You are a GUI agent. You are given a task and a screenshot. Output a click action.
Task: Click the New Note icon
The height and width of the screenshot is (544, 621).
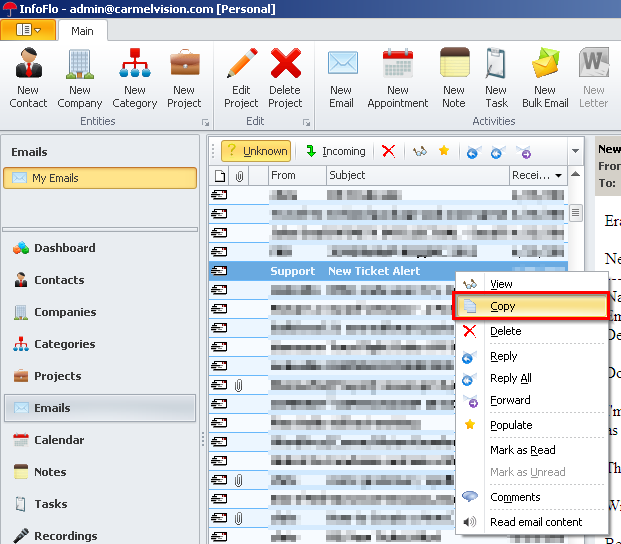[x=454, y=66]
